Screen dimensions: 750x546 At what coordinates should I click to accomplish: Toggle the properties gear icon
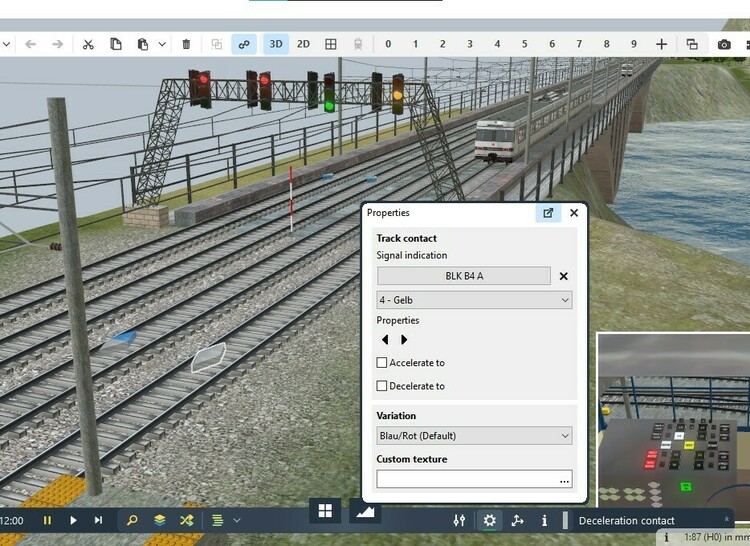pyautogui.click(x=489, y=520)
